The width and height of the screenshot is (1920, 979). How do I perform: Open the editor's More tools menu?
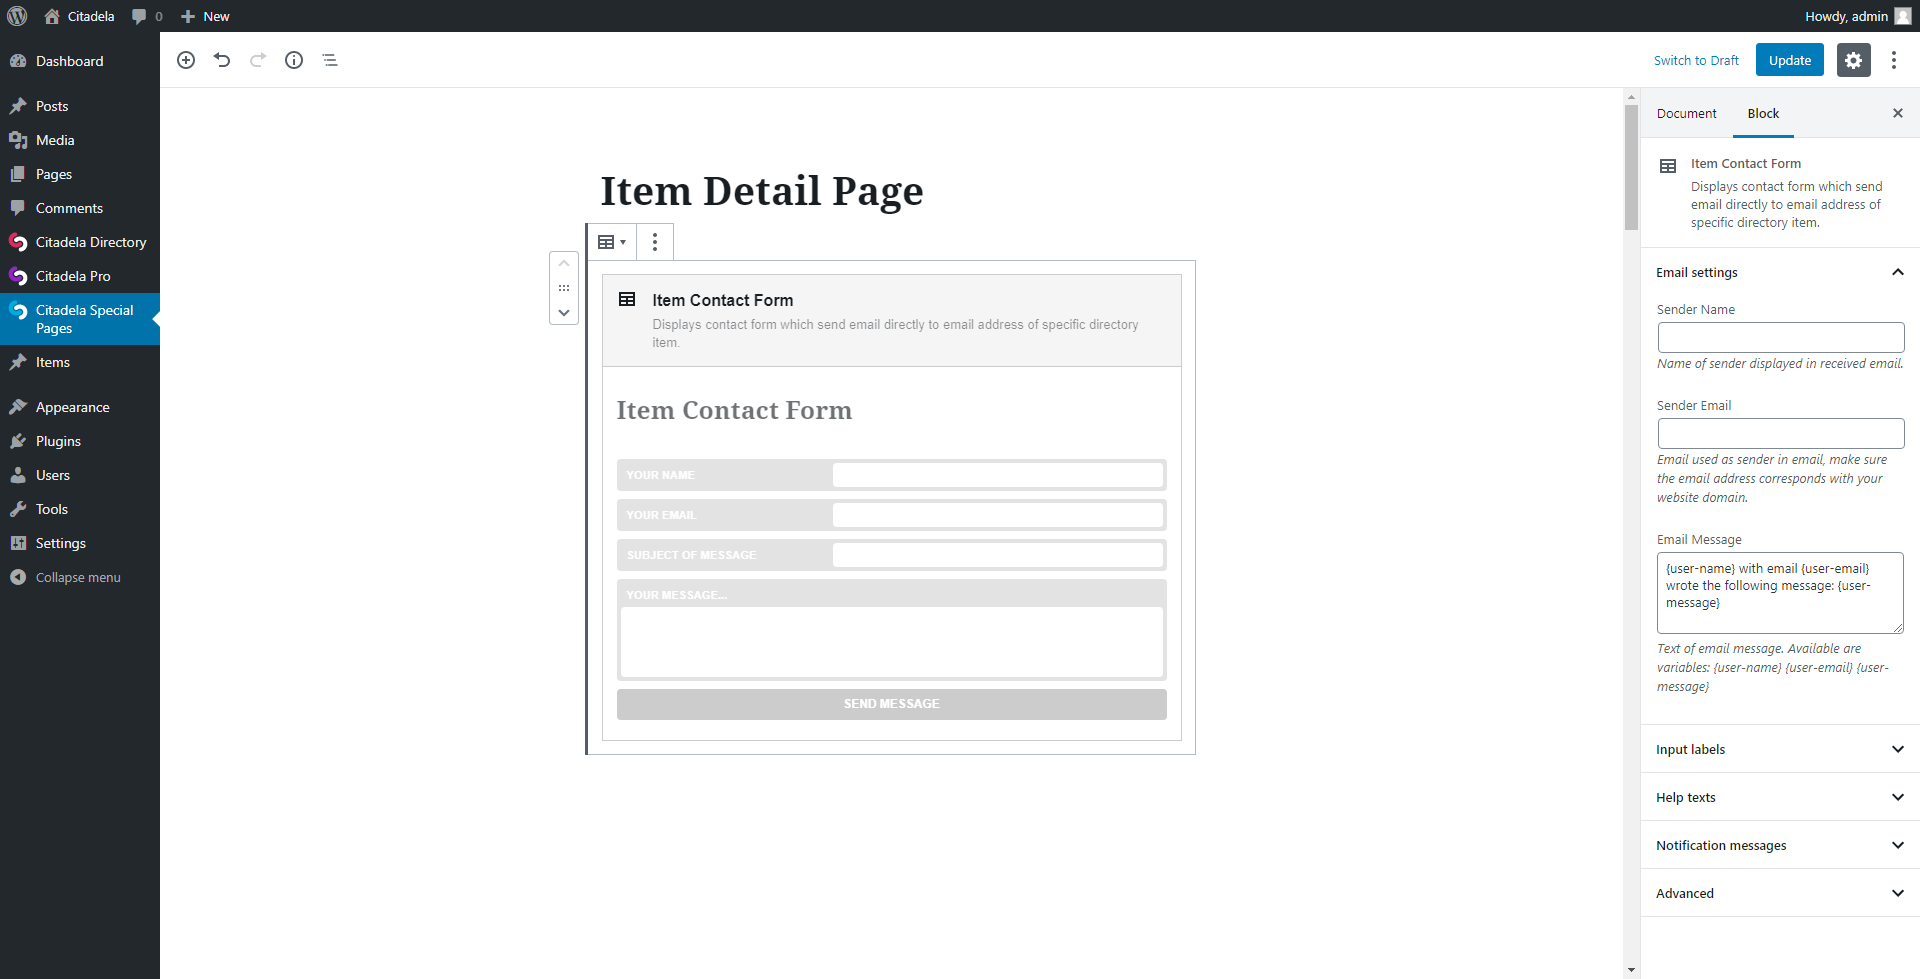1893,60
